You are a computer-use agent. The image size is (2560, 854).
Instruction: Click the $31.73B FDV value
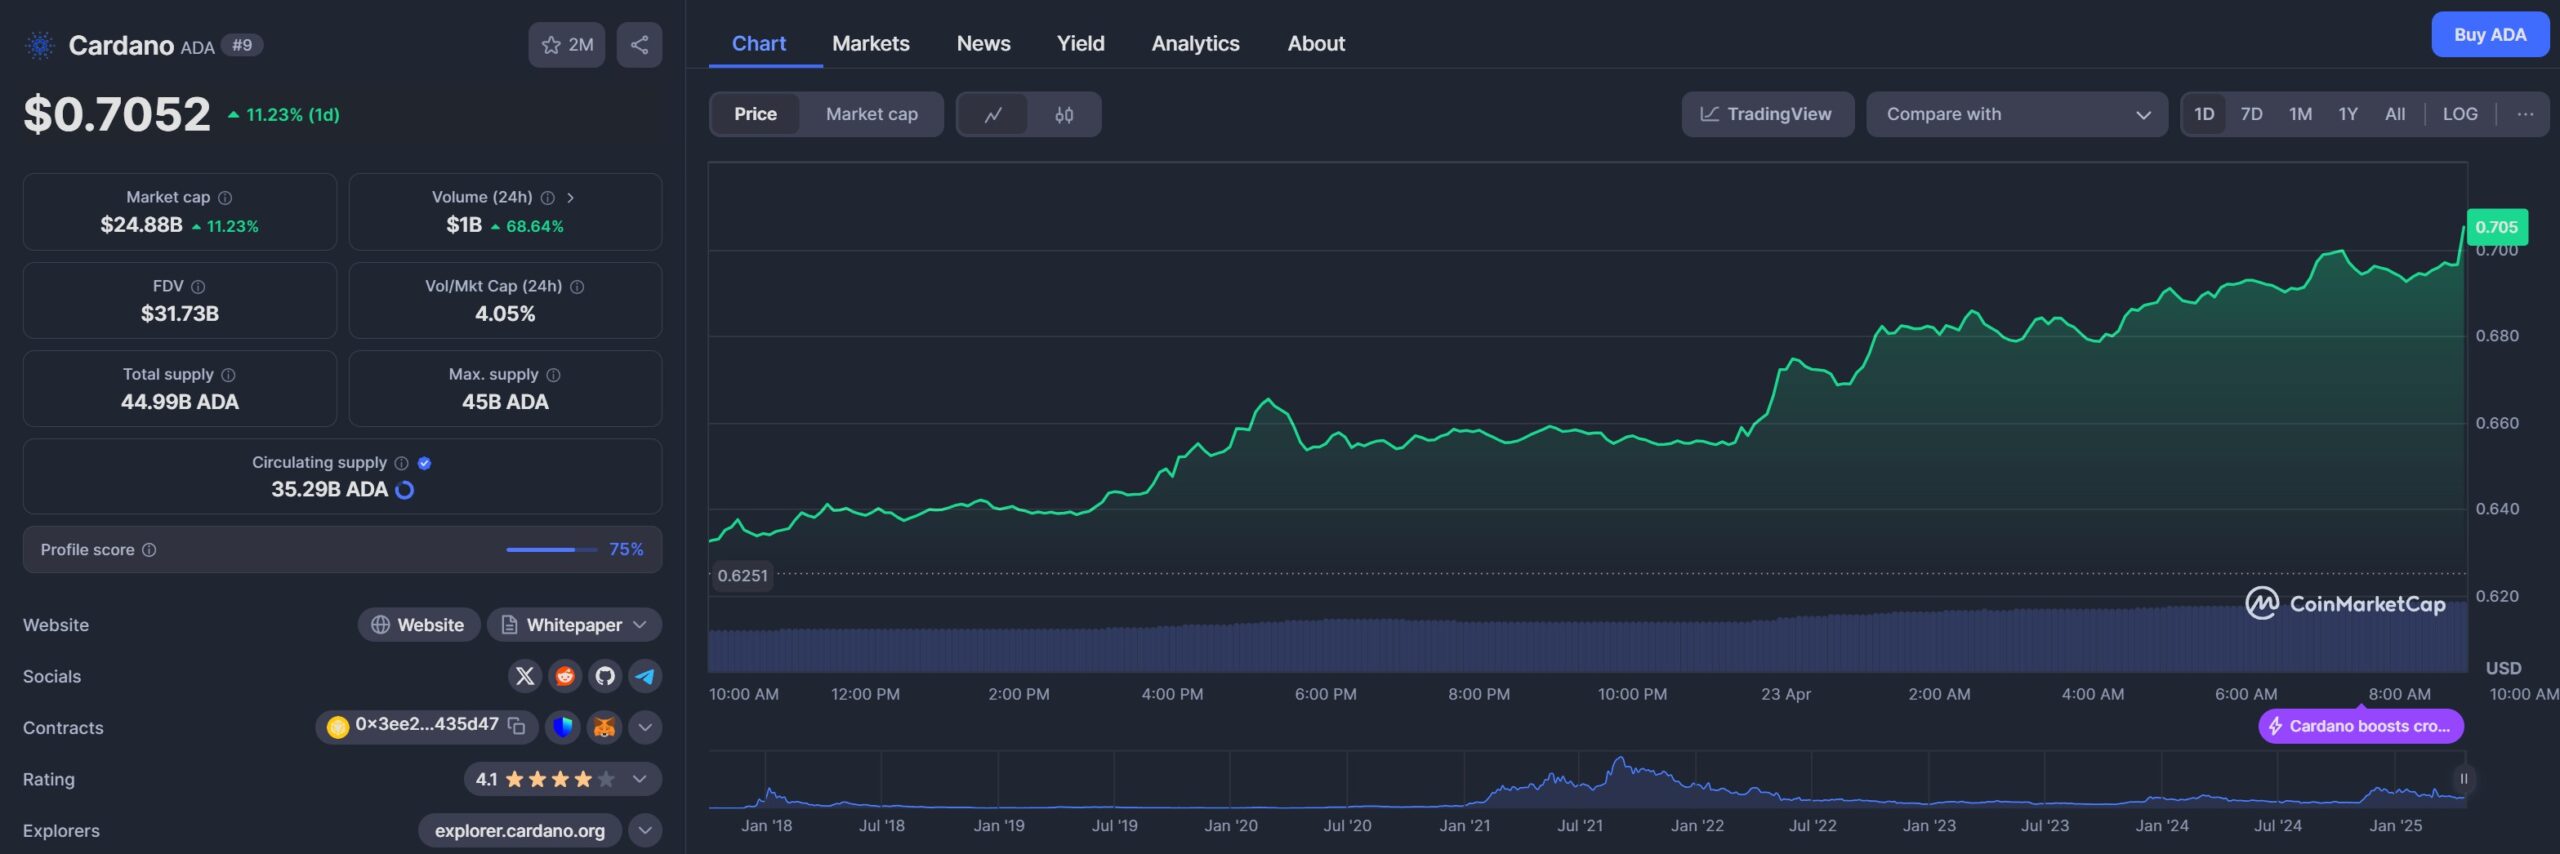pyautogui.click(x=180, y=314)
